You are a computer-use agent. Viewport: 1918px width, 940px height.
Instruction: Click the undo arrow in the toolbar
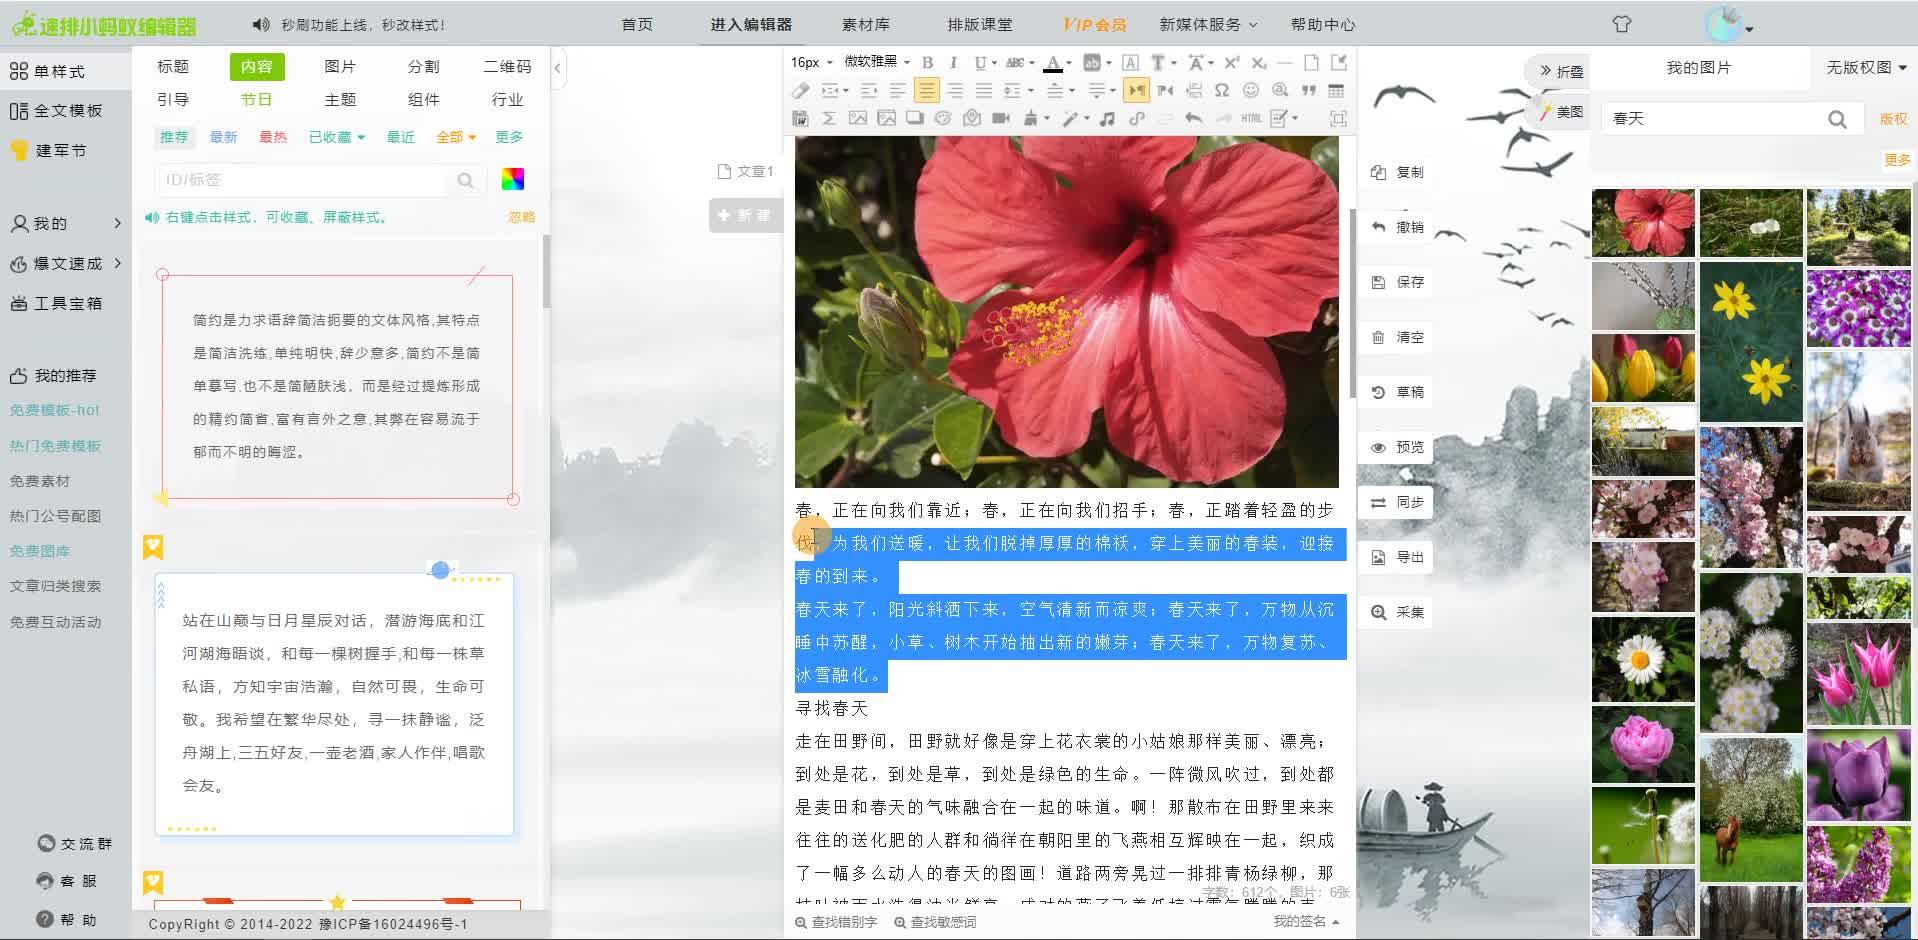click(1194, 119)
